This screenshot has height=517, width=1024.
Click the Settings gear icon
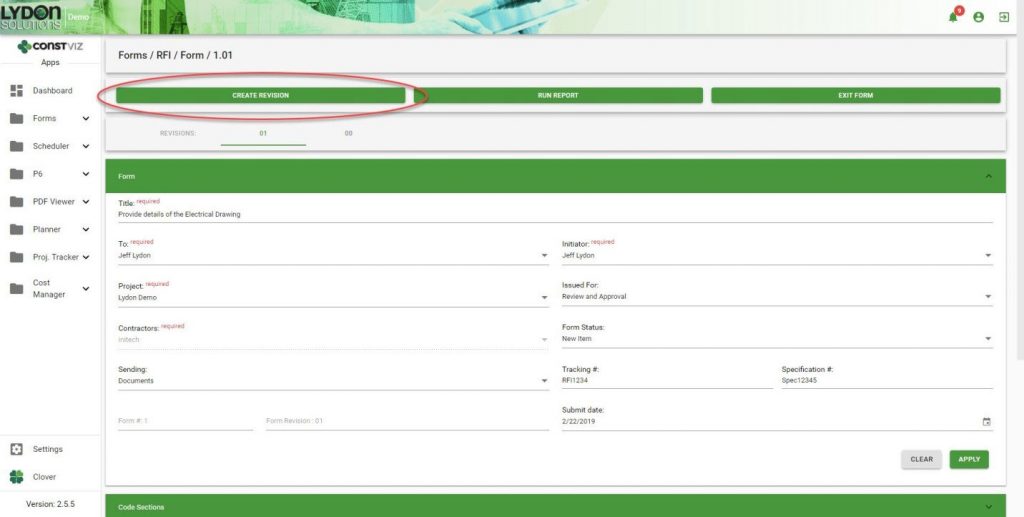[17, 449]
